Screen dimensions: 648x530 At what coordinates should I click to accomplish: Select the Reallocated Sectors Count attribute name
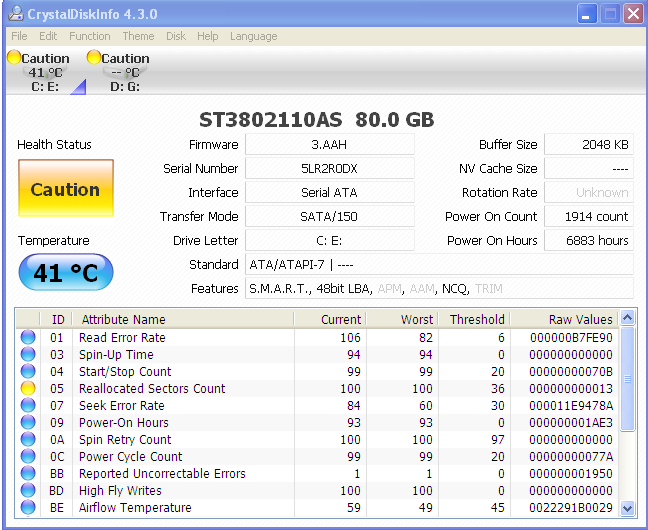(x=152, y=389)
